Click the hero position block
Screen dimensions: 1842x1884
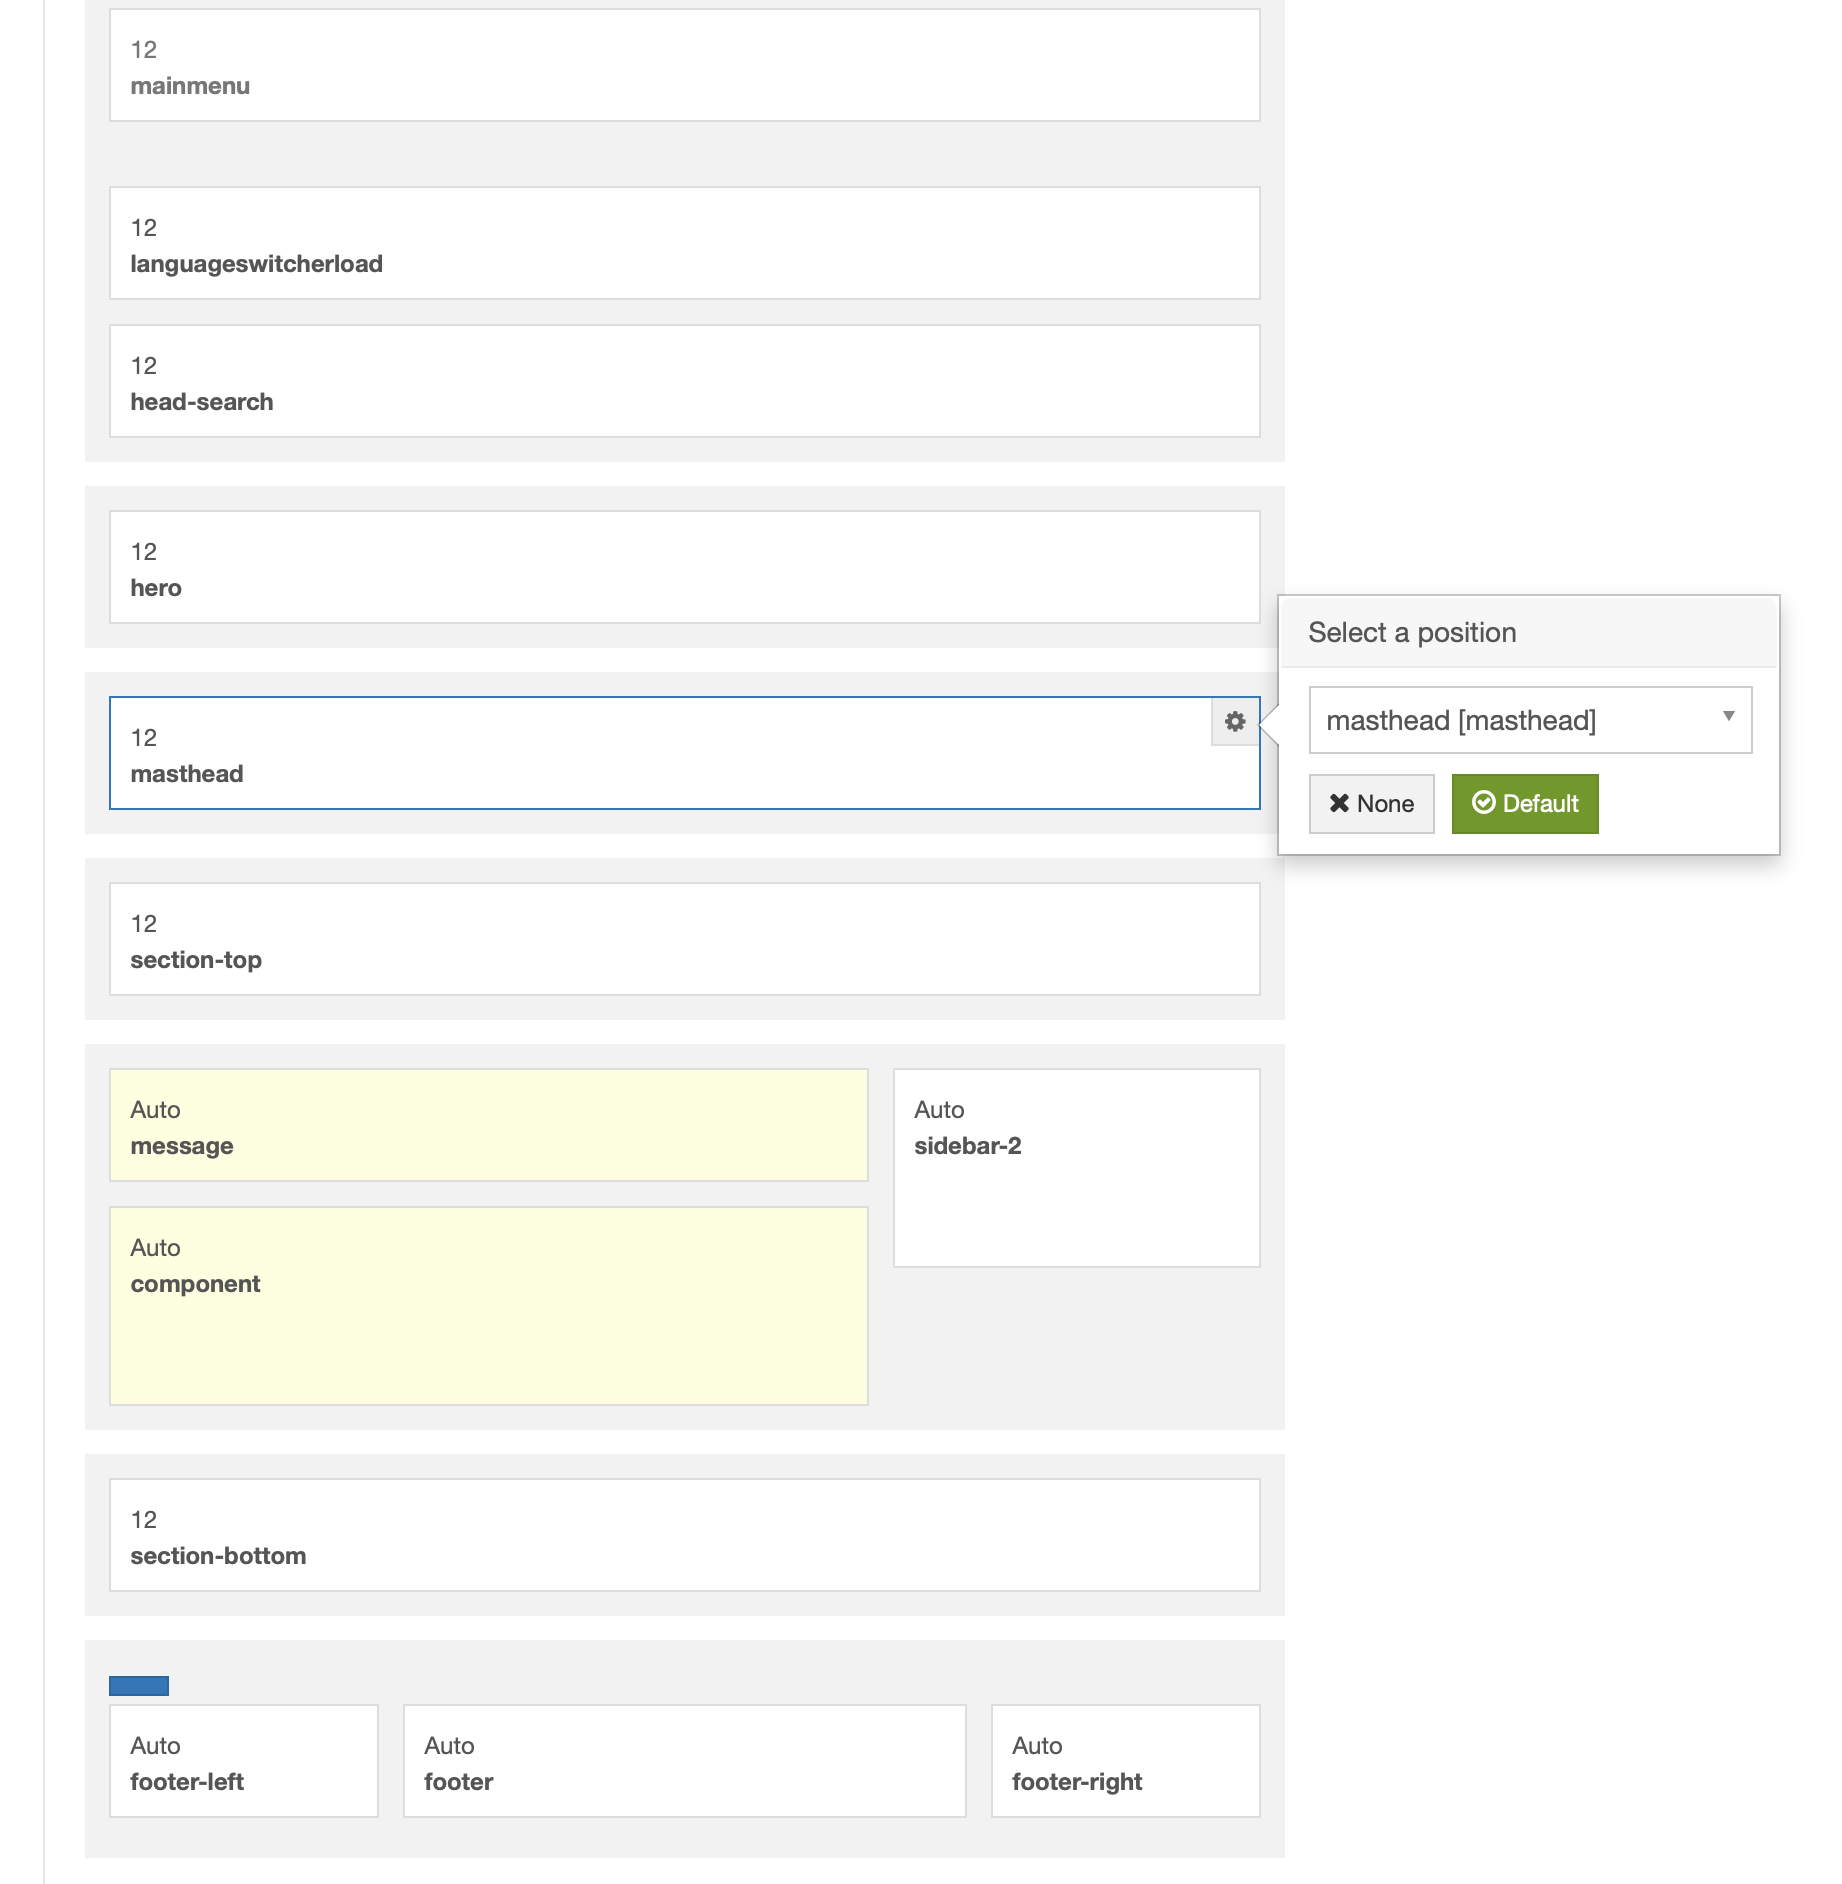[x=684, y=567]
